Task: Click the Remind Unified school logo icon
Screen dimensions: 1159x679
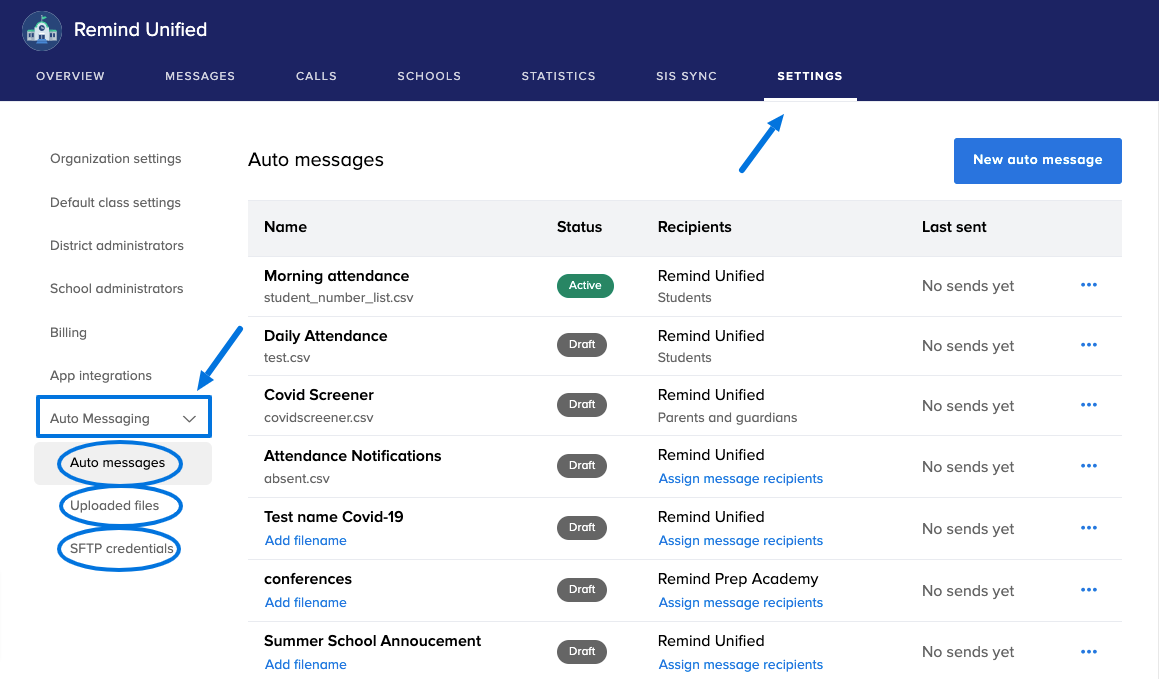Action: coord(41,30)
